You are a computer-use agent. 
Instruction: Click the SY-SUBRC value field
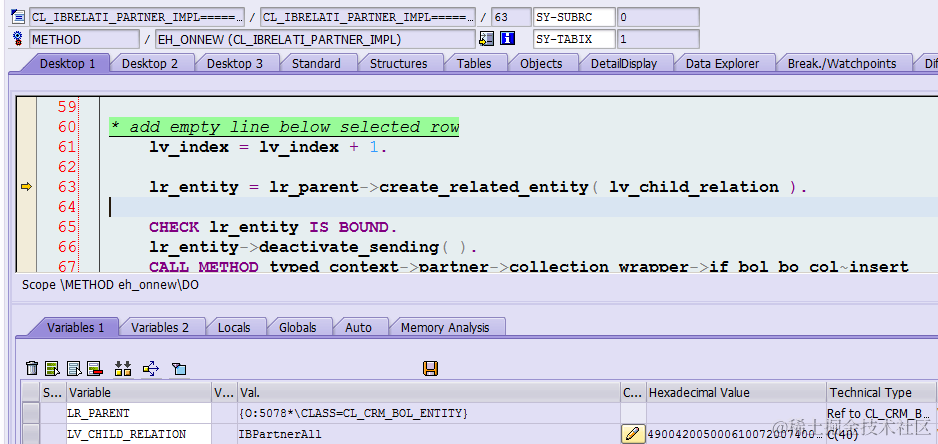click(x=658, y=17)
